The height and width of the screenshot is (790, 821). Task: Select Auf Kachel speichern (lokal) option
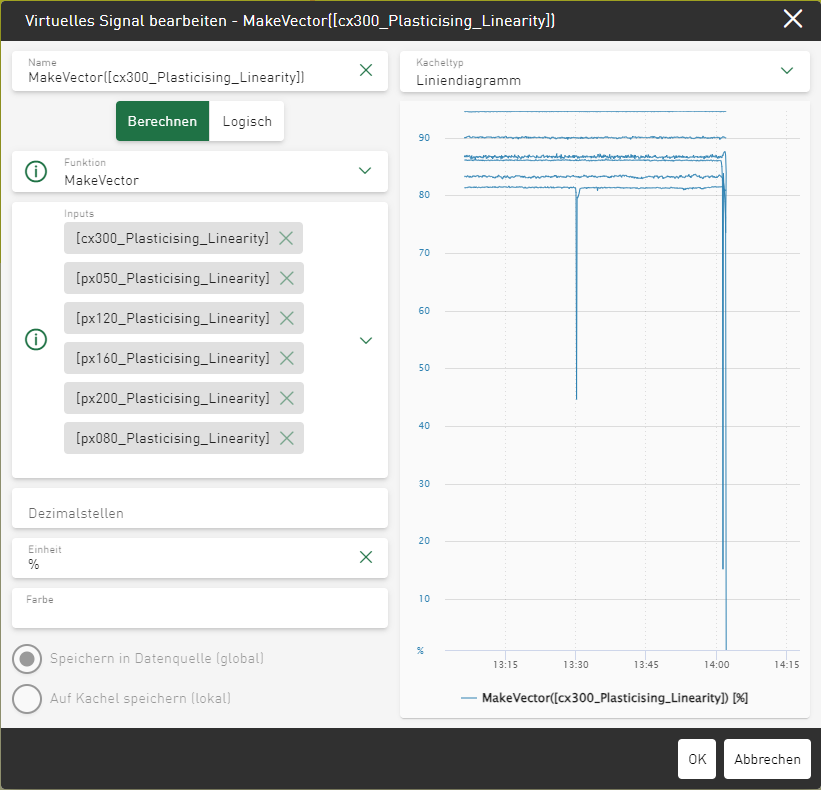[28, 699]
